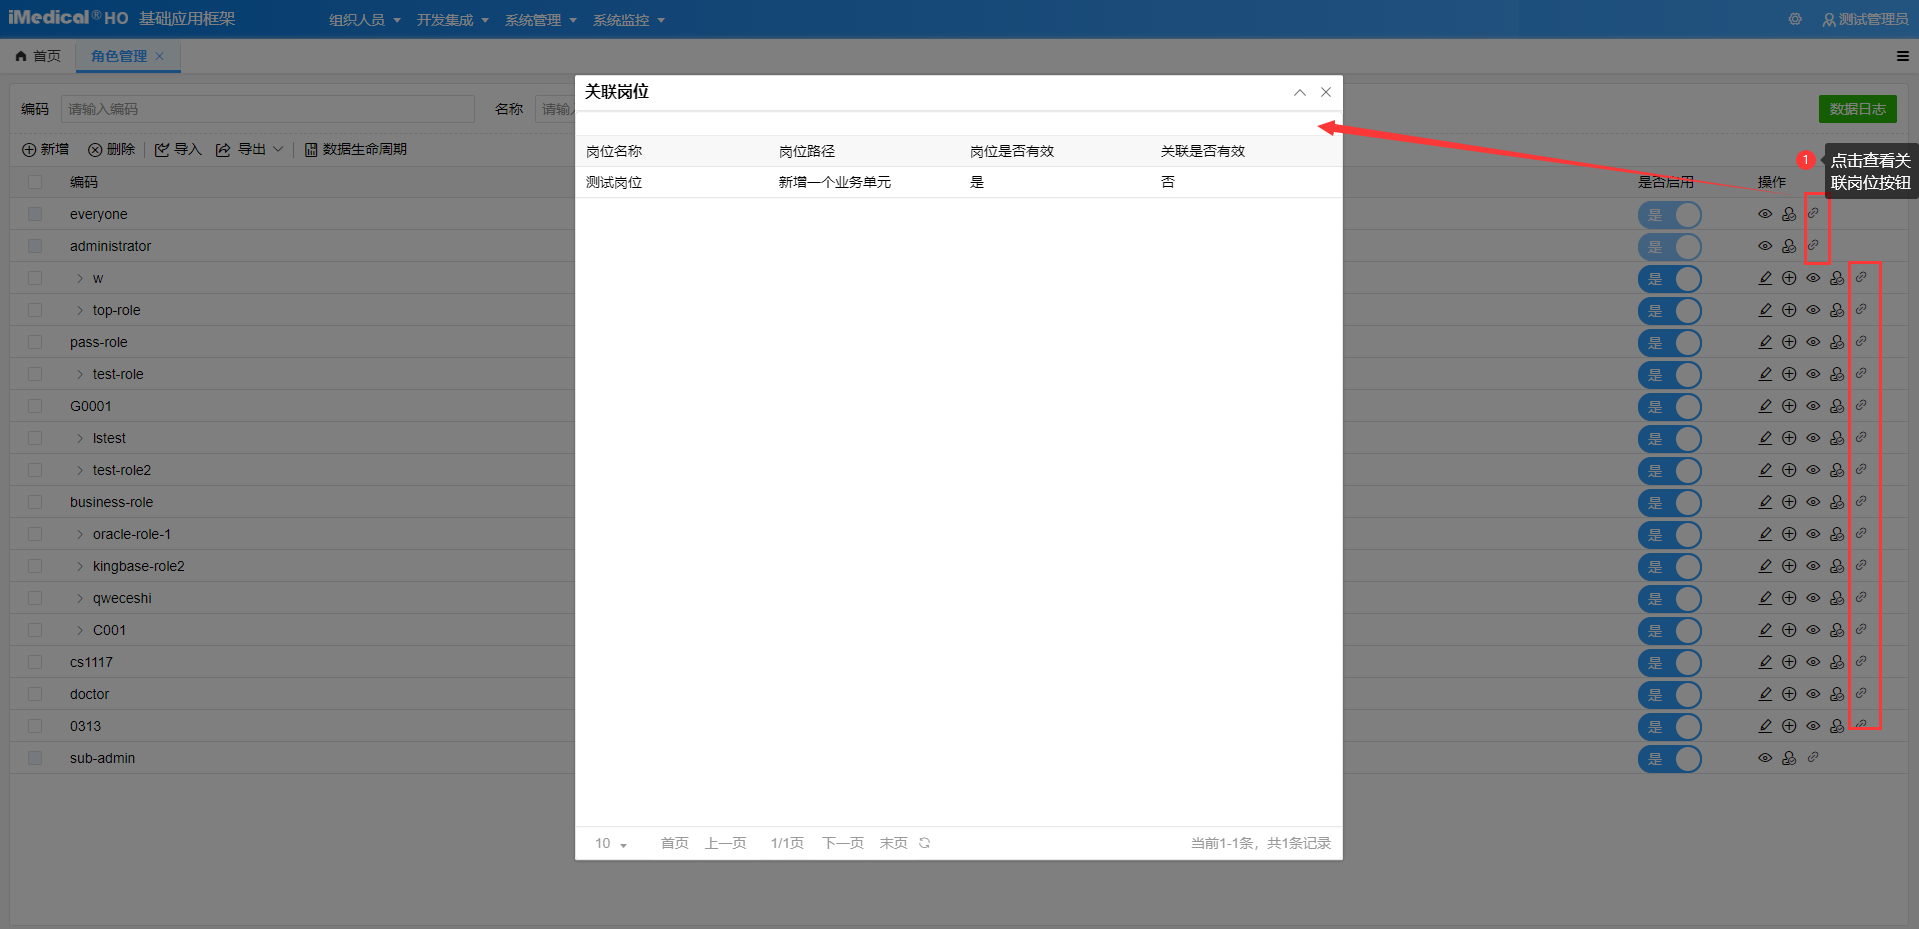The width and height of the screenshot is (1919, 929).
Task: Expand the 导出 export dropdown arrow
Action: (278, 149)
